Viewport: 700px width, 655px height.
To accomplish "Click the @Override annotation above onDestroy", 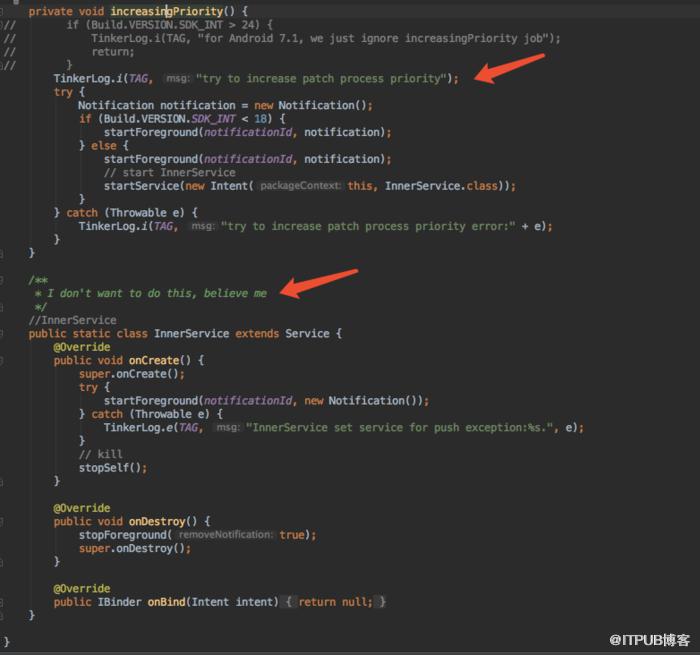I will pos(82,508).
